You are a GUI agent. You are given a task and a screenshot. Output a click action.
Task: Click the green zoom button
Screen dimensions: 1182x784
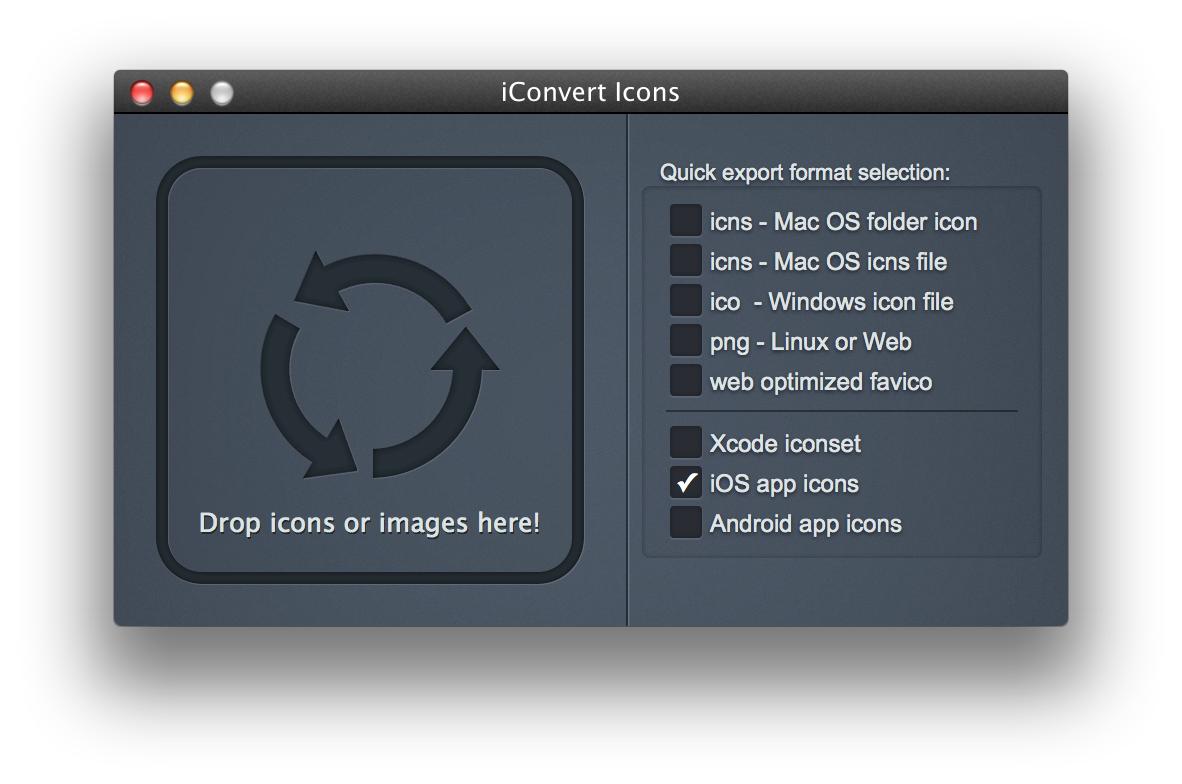[219, 92]
